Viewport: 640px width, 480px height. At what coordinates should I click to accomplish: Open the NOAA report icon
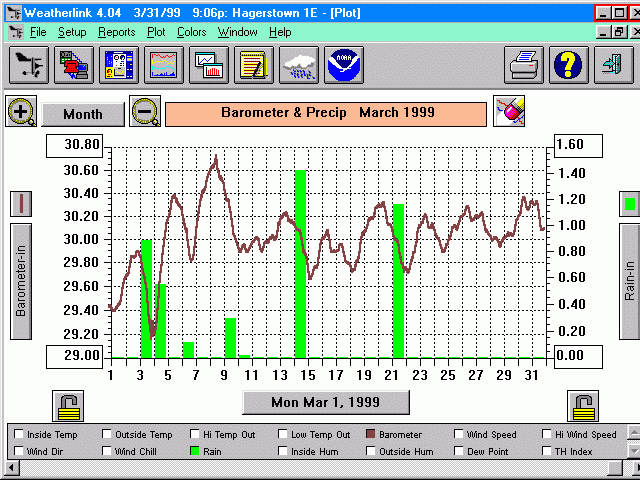(344, 65)
